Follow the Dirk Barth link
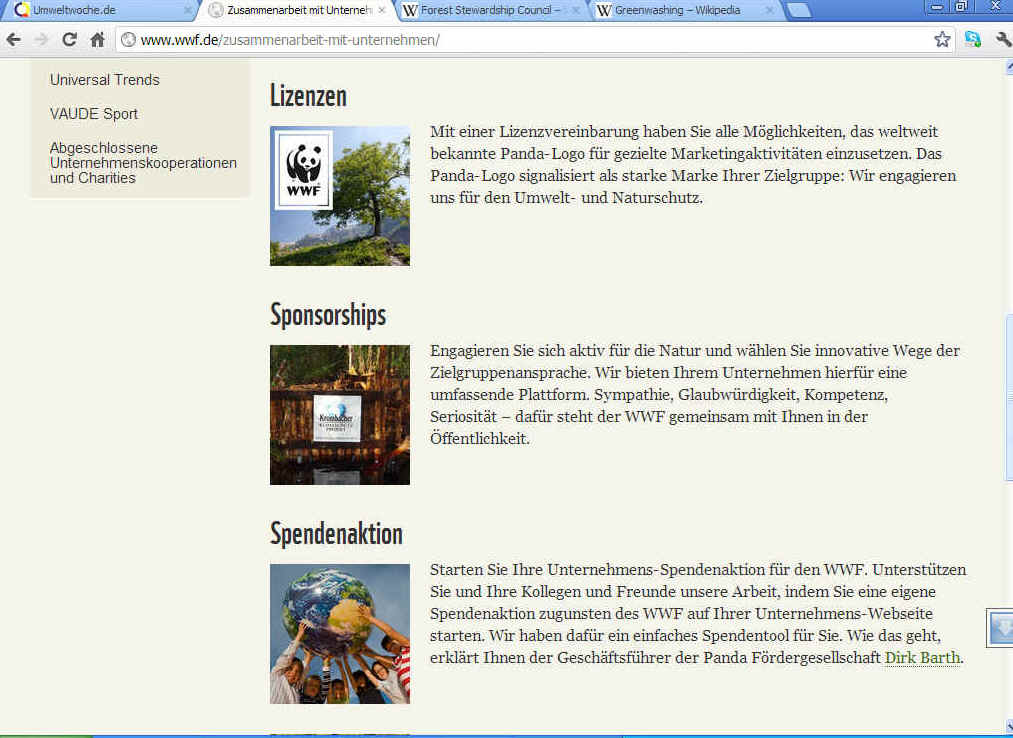 922,658
